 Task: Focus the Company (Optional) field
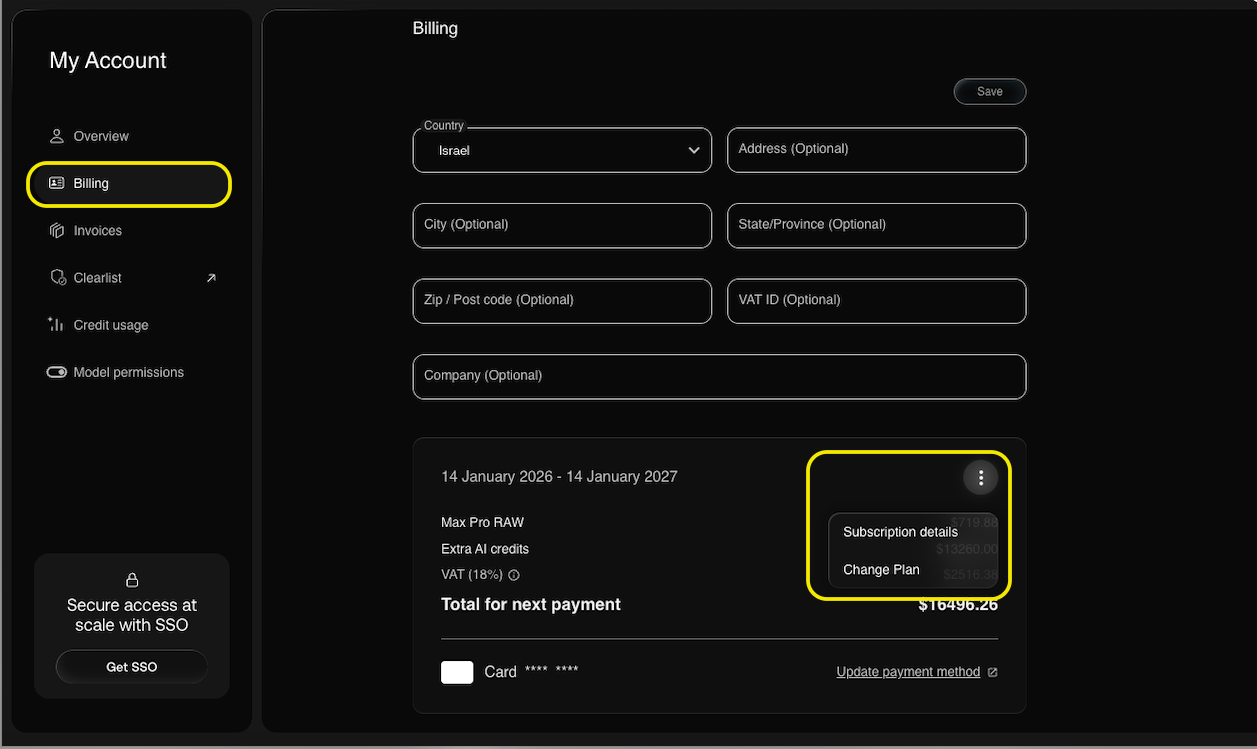click(x=719, y=376)
